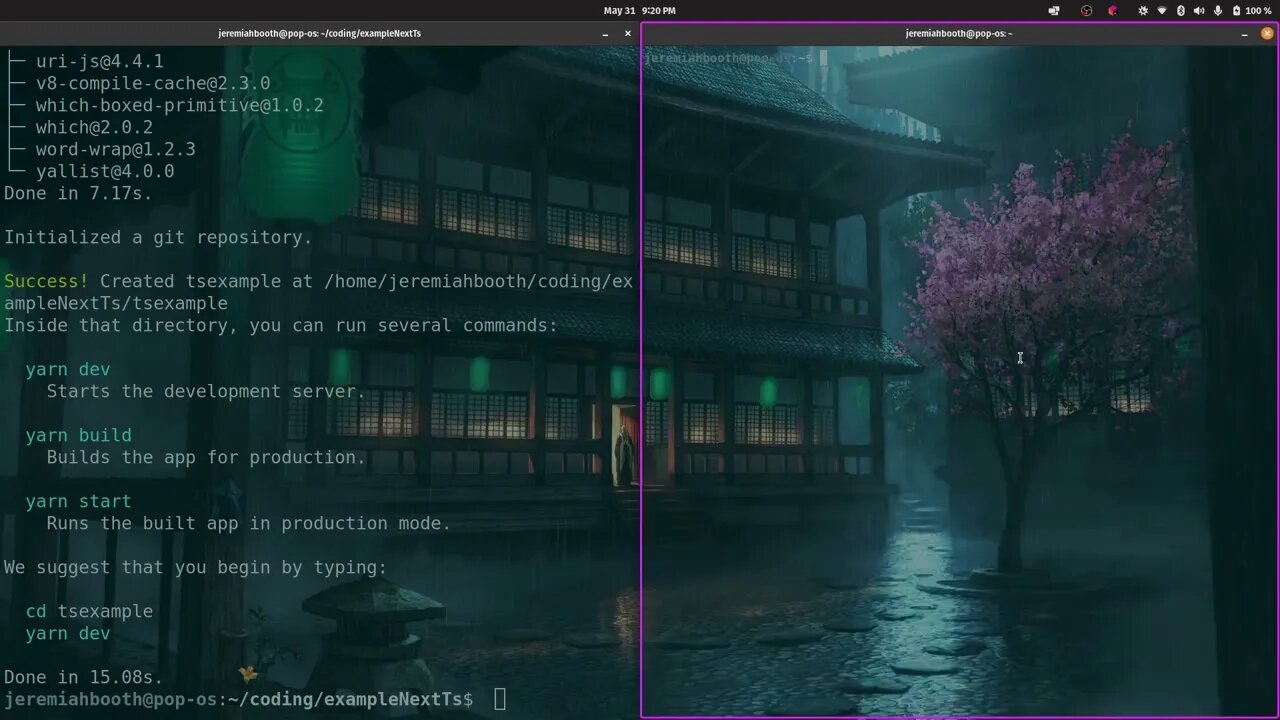Screen dimensions: 1280x720
Task: Click the left terminal prompt cursor
Action: pyautogui.click(x=500, y=698)
